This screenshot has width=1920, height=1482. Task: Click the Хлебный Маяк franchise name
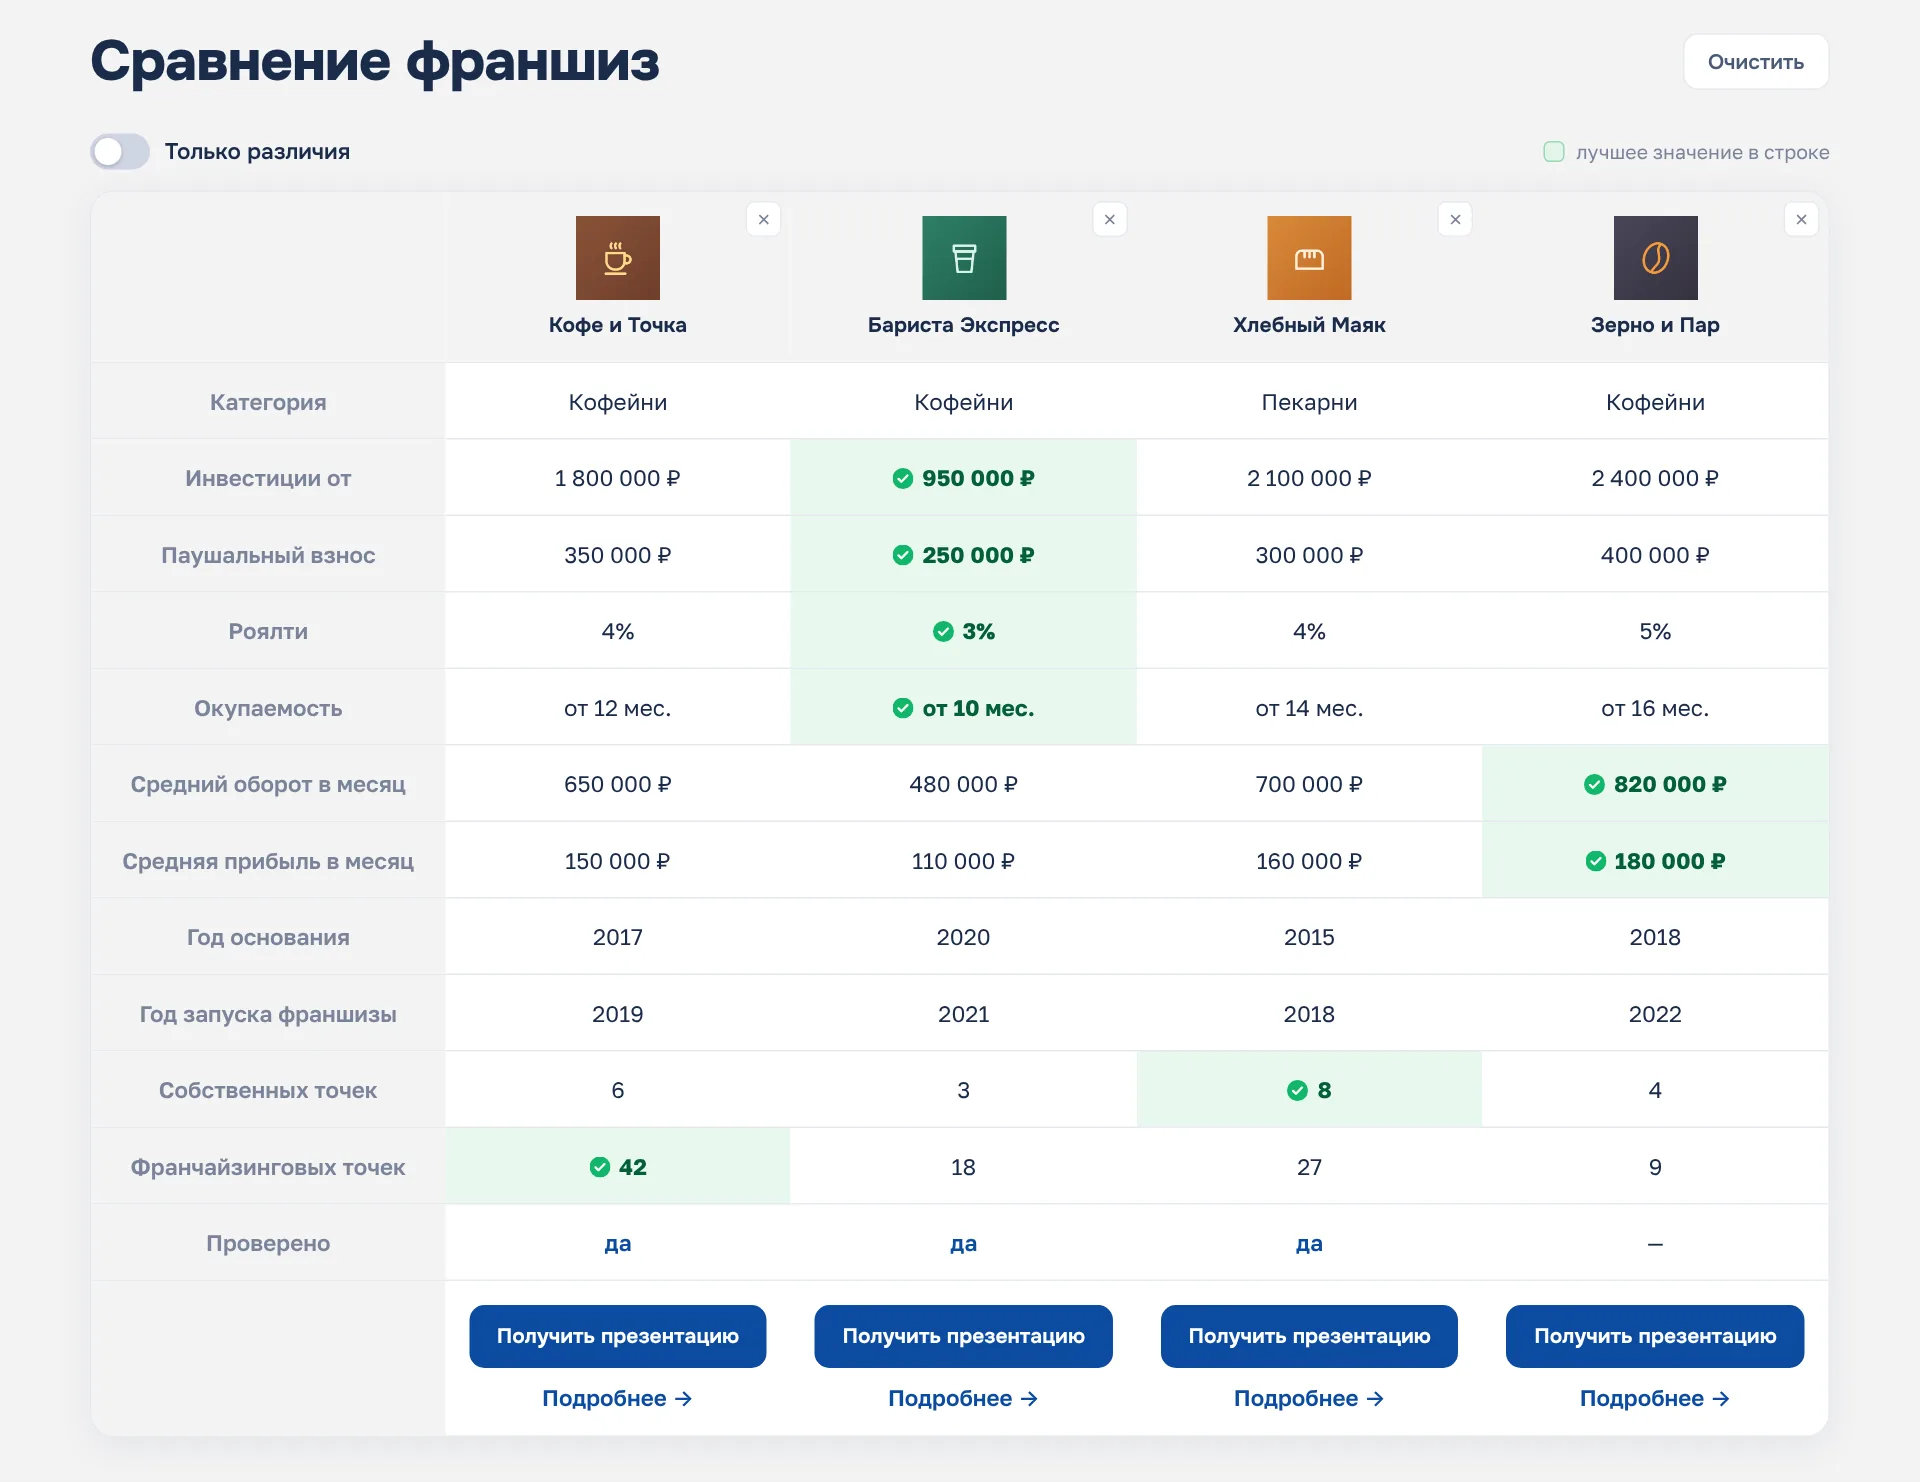[x=1309, y=325]
